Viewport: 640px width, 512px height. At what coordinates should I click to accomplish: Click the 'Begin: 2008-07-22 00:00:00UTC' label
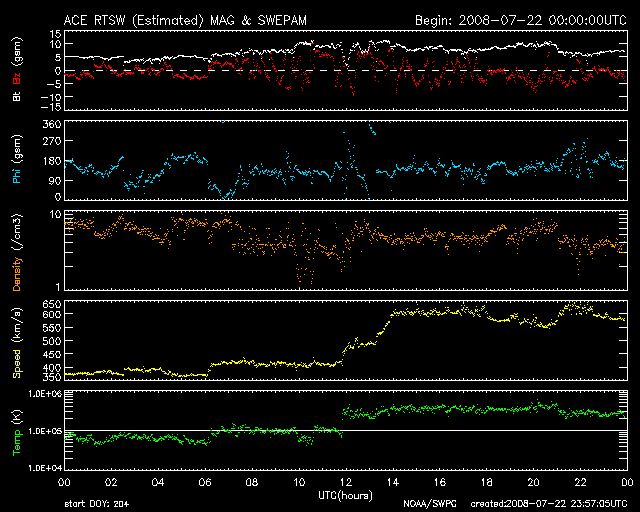point(521,20)
